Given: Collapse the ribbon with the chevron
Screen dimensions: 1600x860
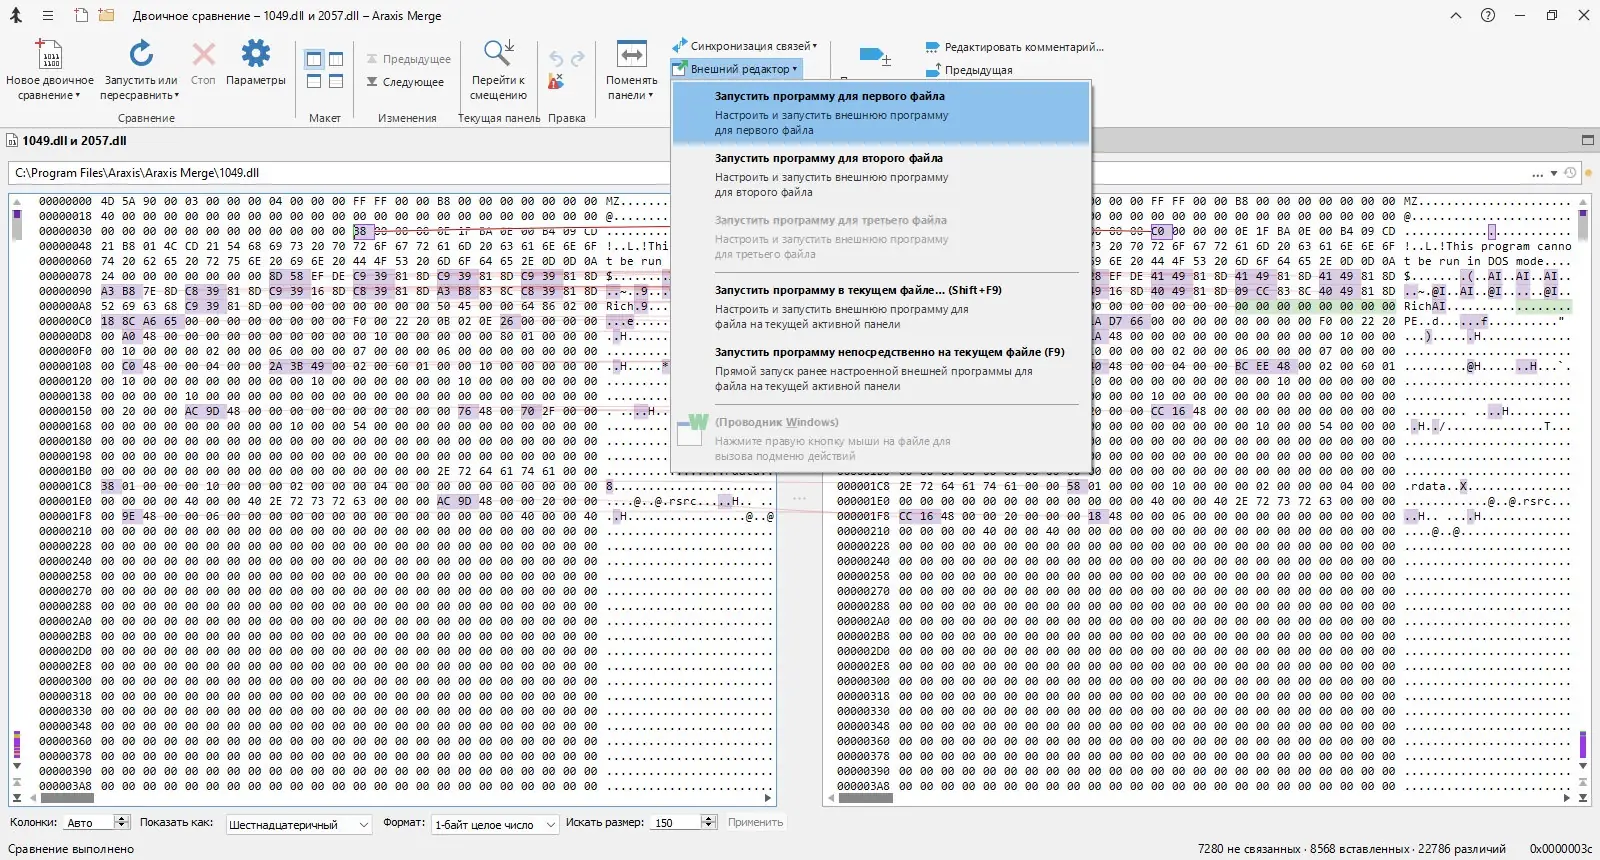Looking at the screenshot, I should pyautogui.click(x=1456, y=16).
